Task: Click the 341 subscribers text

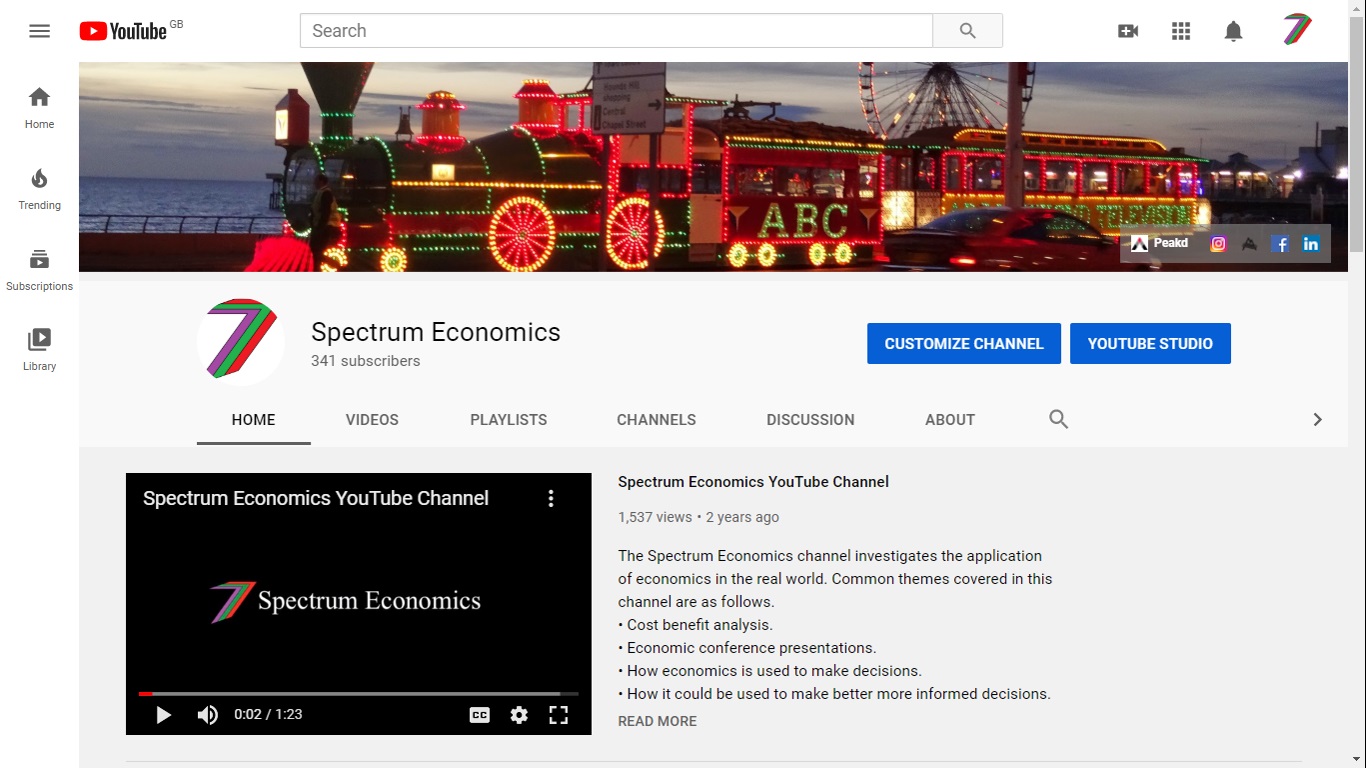Action: point(365,361)
